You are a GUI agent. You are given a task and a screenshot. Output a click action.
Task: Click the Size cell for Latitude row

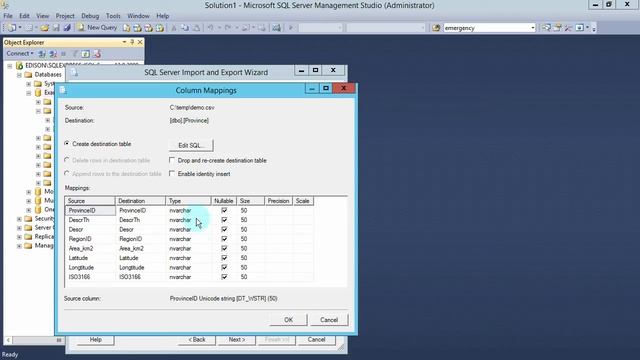250,258
